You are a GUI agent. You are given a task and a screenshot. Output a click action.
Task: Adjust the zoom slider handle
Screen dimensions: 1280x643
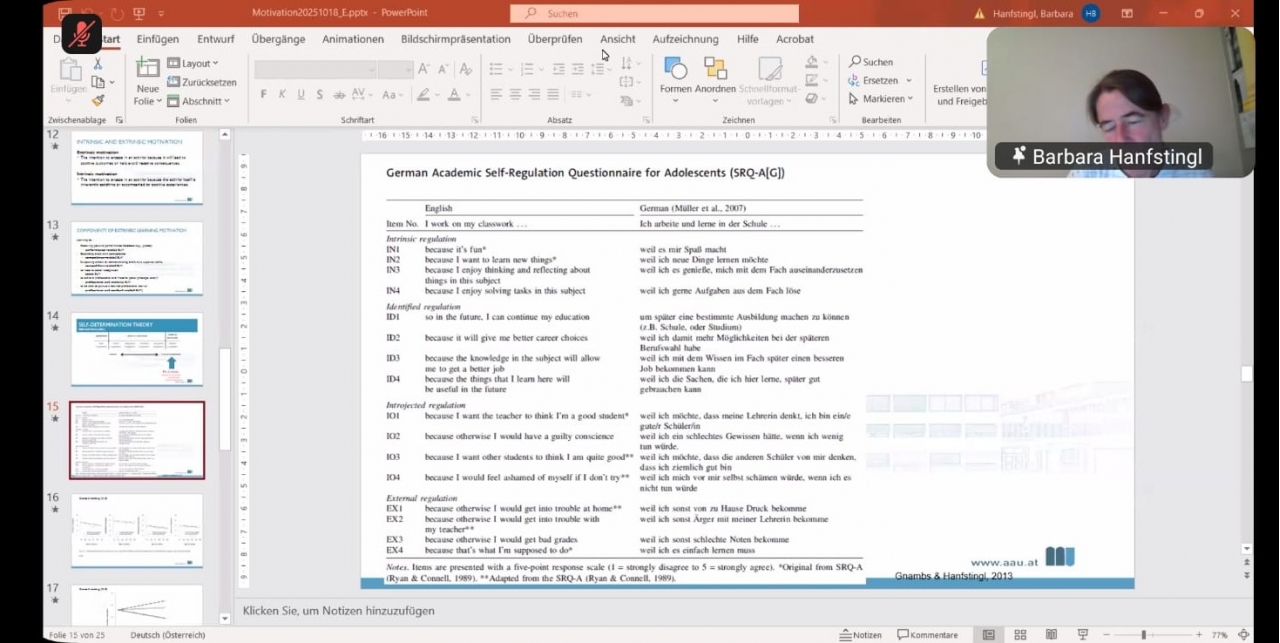(x=1143, y=635)
